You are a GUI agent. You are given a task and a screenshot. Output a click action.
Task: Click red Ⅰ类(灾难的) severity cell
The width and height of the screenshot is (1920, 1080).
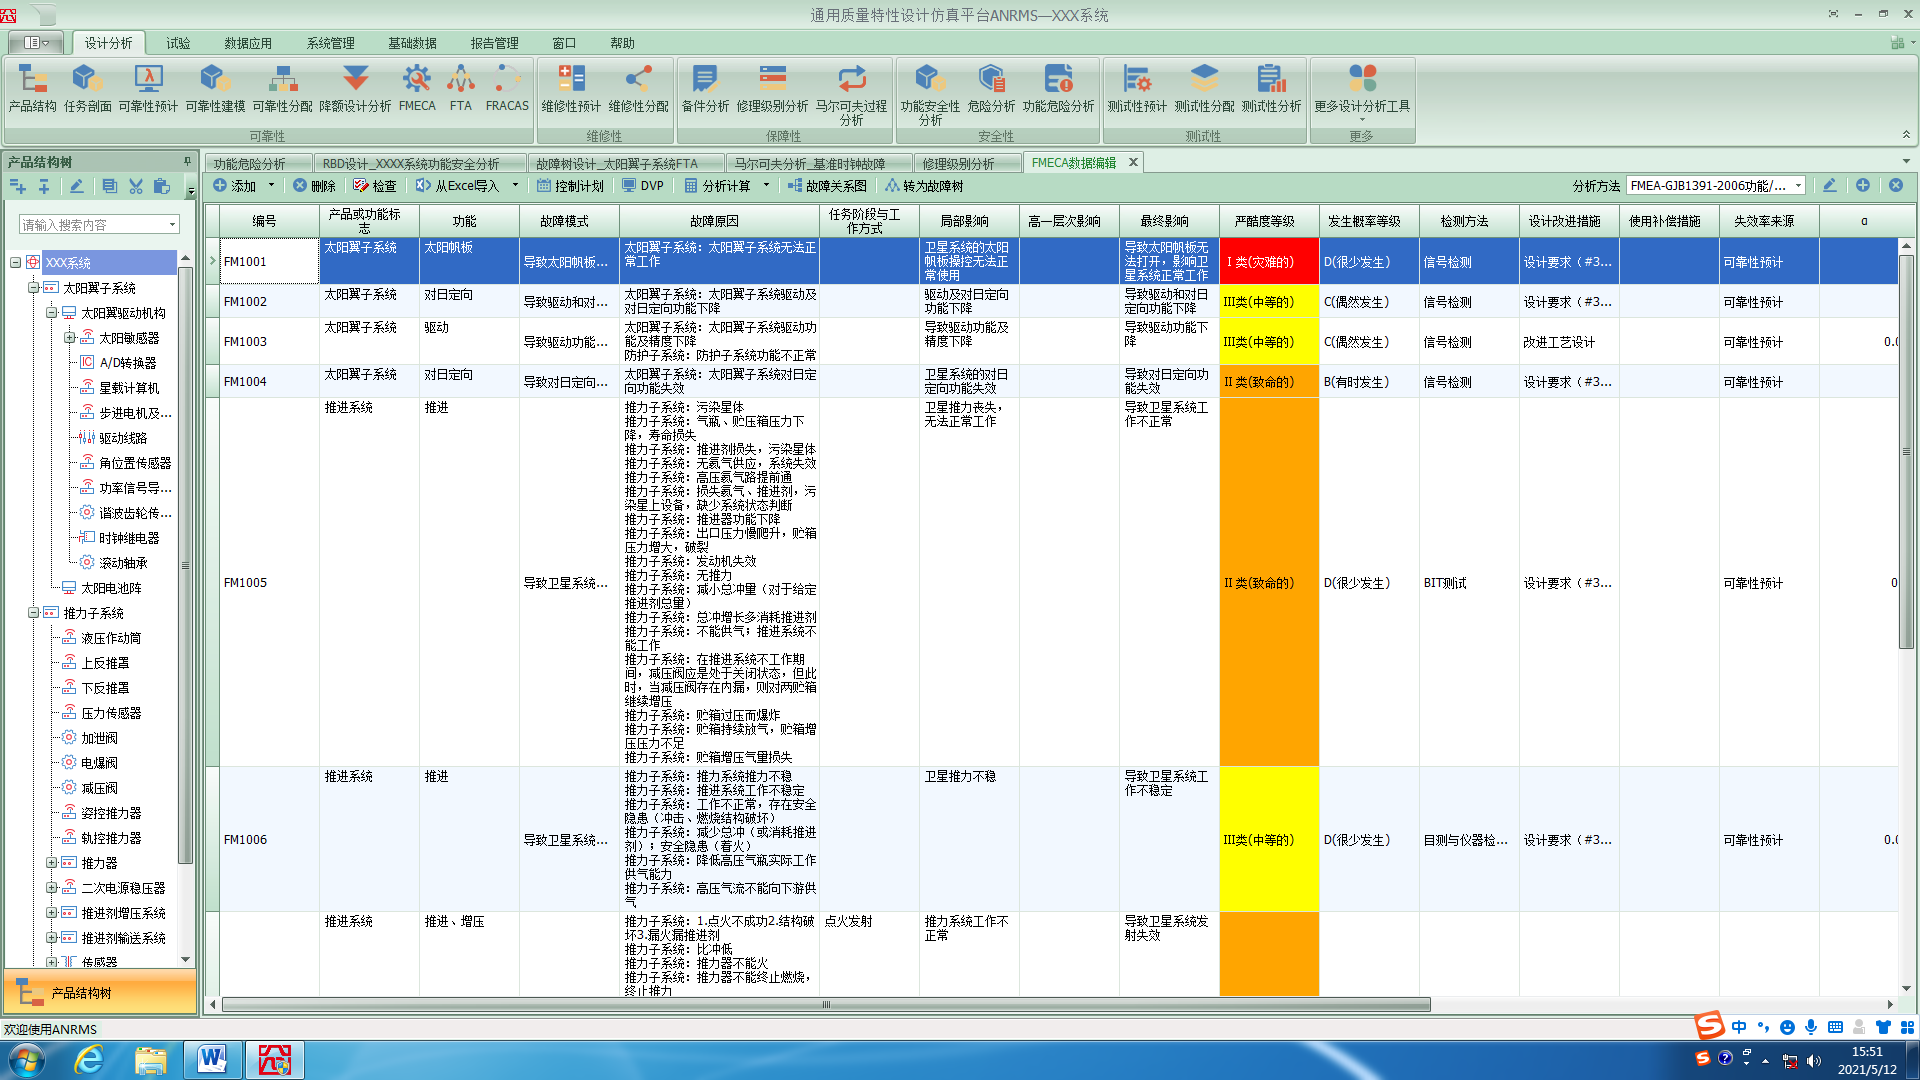pyautogui.click(x=1269, y=262)
